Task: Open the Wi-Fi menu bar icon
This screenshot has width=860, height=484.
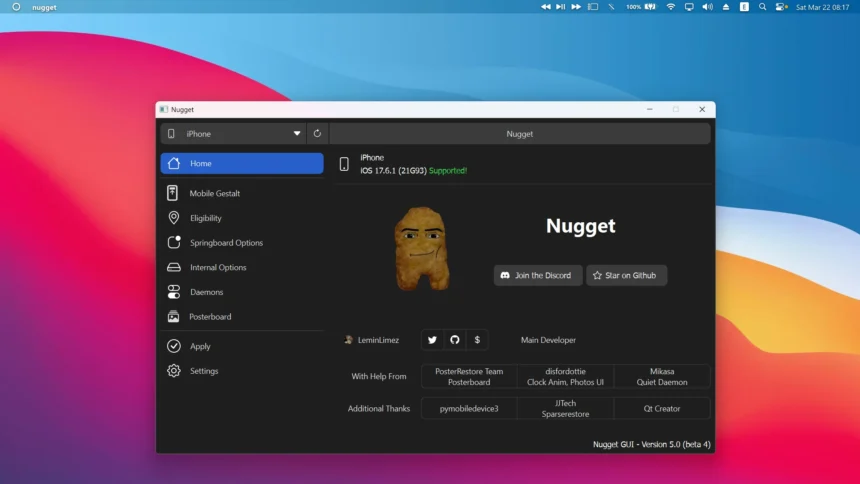Action: coord(671,7)
